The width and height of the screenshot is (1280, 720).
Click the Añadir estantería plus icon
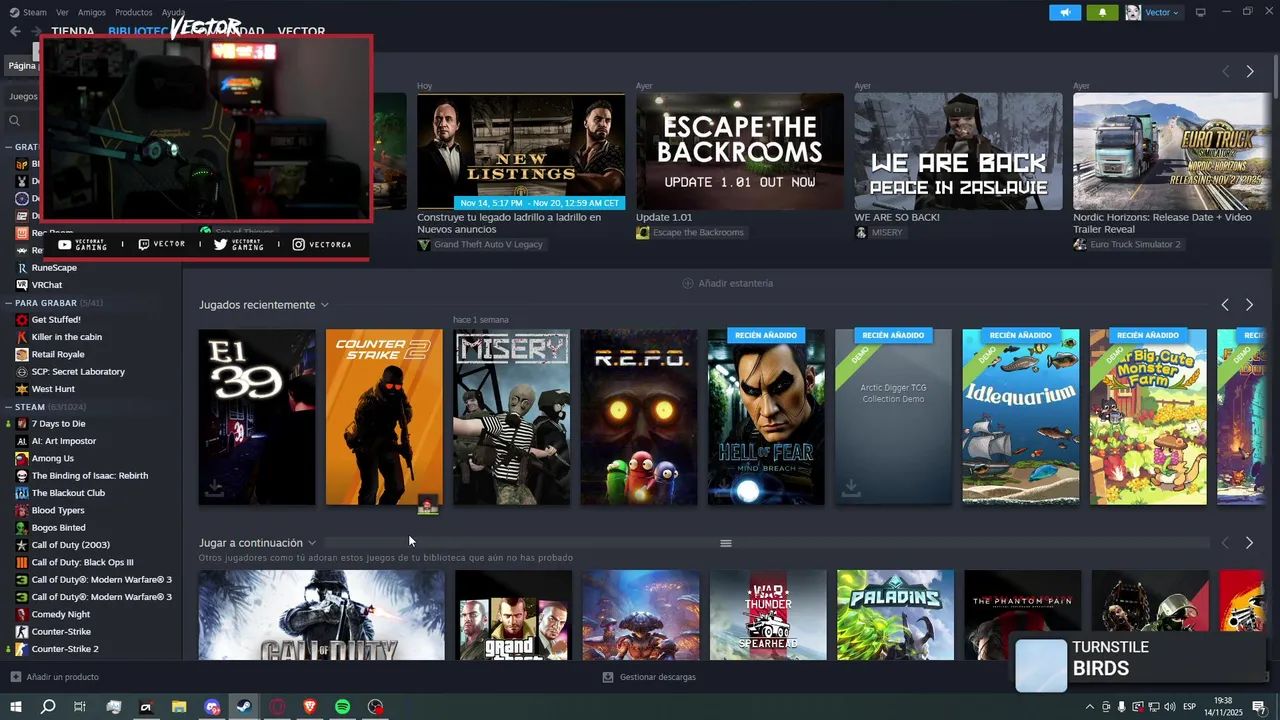687,283
